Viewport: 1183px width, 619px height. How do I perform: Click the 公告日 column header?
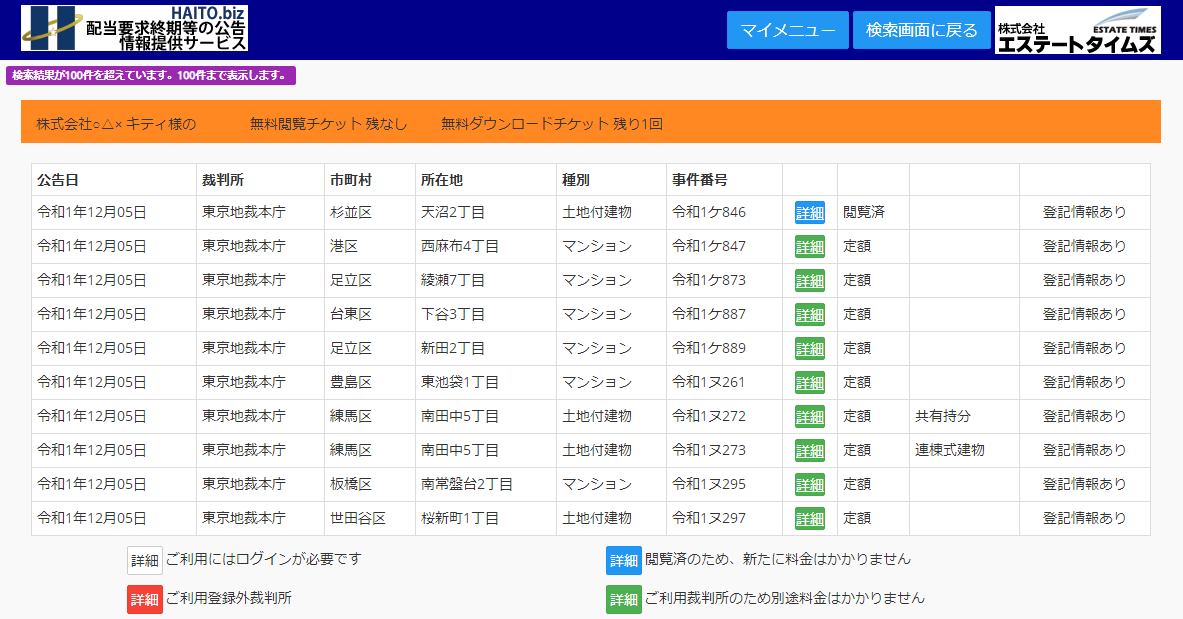[x=58, y=180]
